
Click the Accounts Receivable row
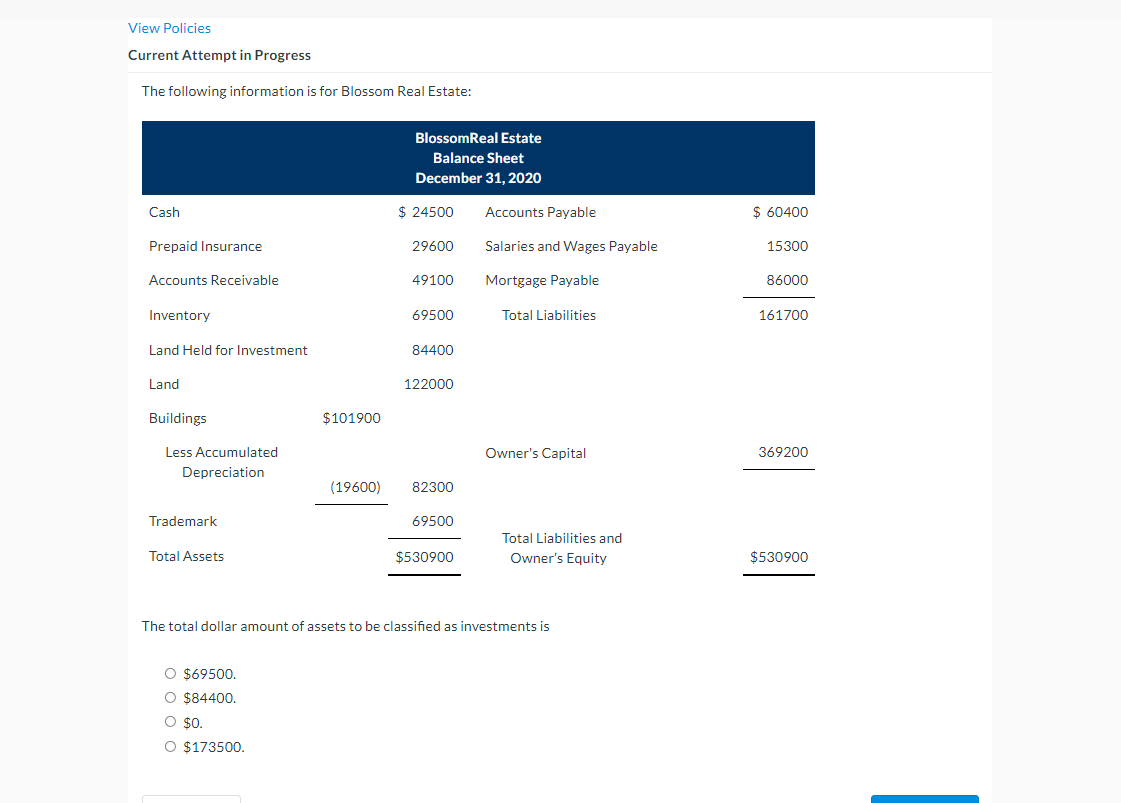213,280
